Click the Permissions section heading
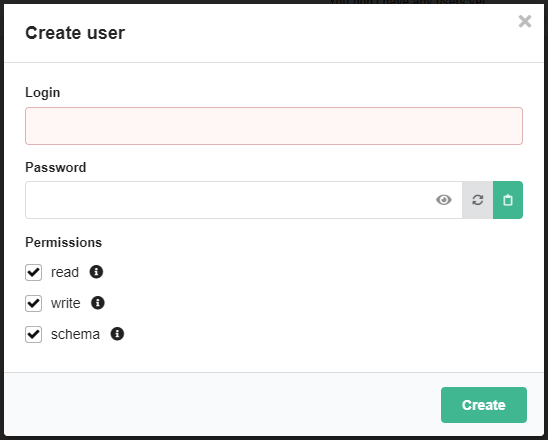This screenshot has width=548, height=440. point(64,243)
